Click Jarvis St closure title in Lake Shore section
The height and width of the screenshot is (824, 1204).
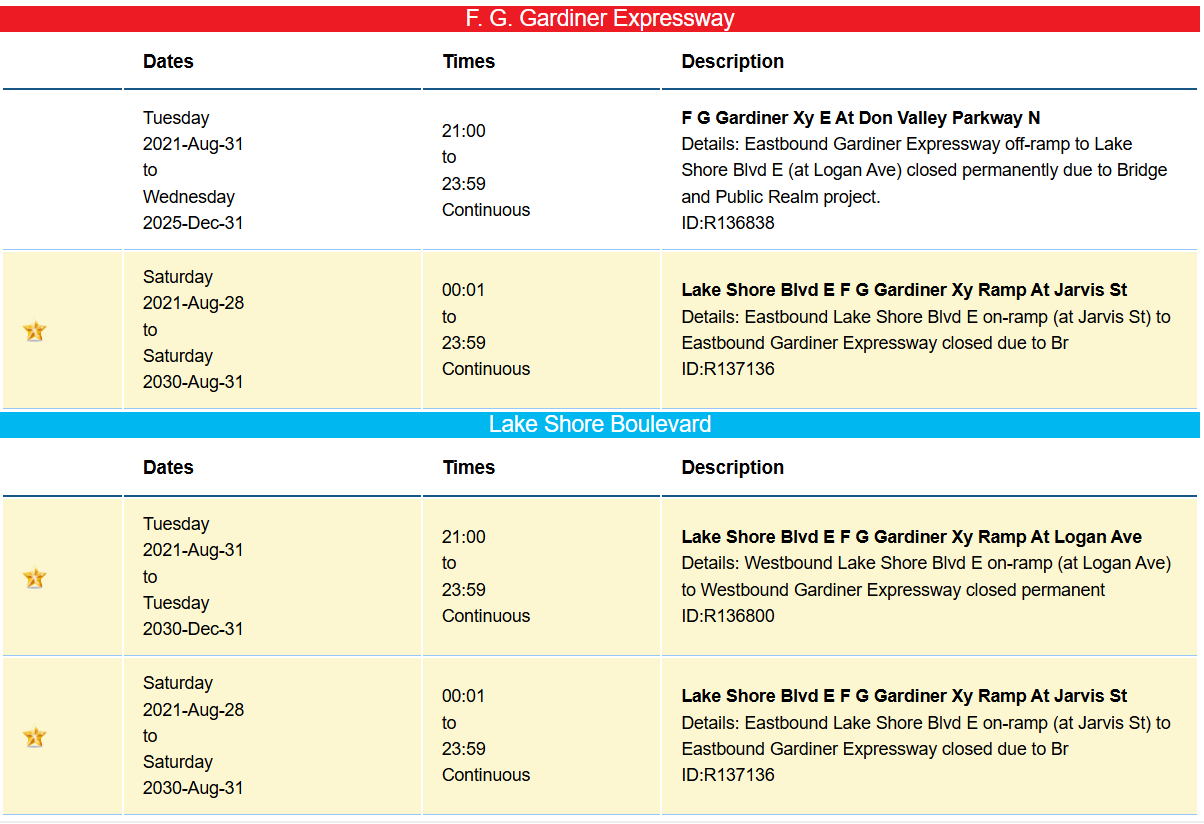(904, 696)
